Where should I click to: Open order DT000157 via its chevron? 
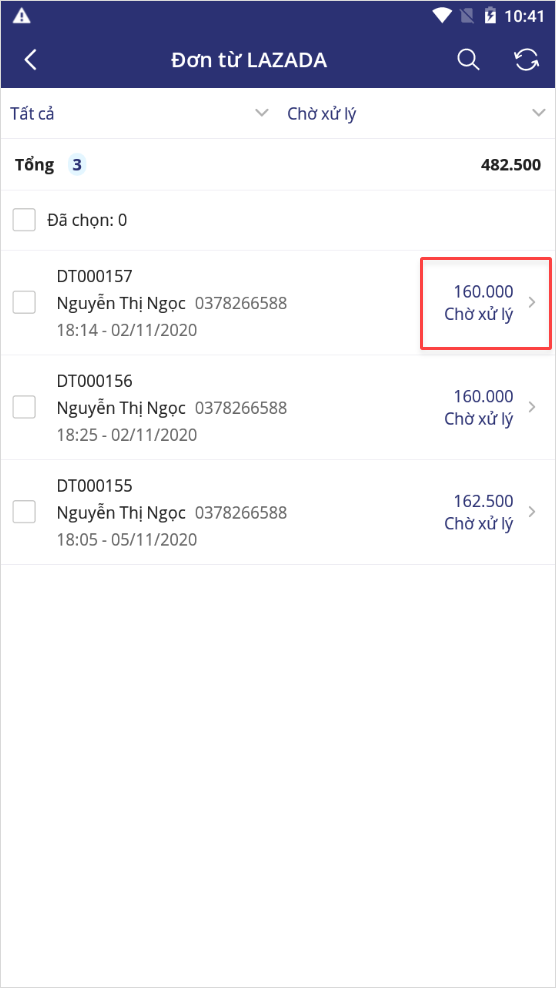click(532, 303)
